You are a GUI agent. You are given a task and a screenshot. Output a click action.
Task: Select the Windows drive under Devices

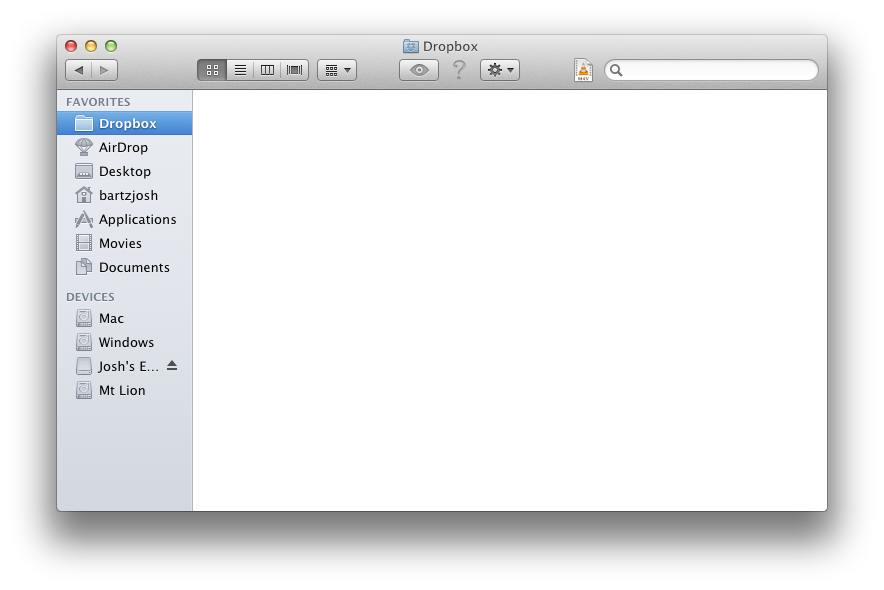125,343
